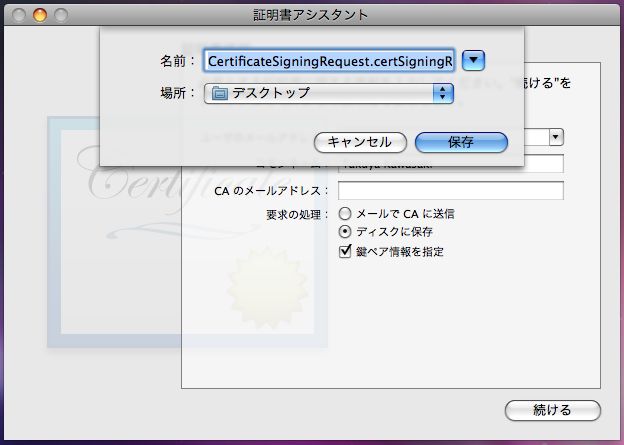This screenshot has height=445, width=624.
Task: Click the desktop folder icon in the location popup
Action: click(x=220, y=94)
